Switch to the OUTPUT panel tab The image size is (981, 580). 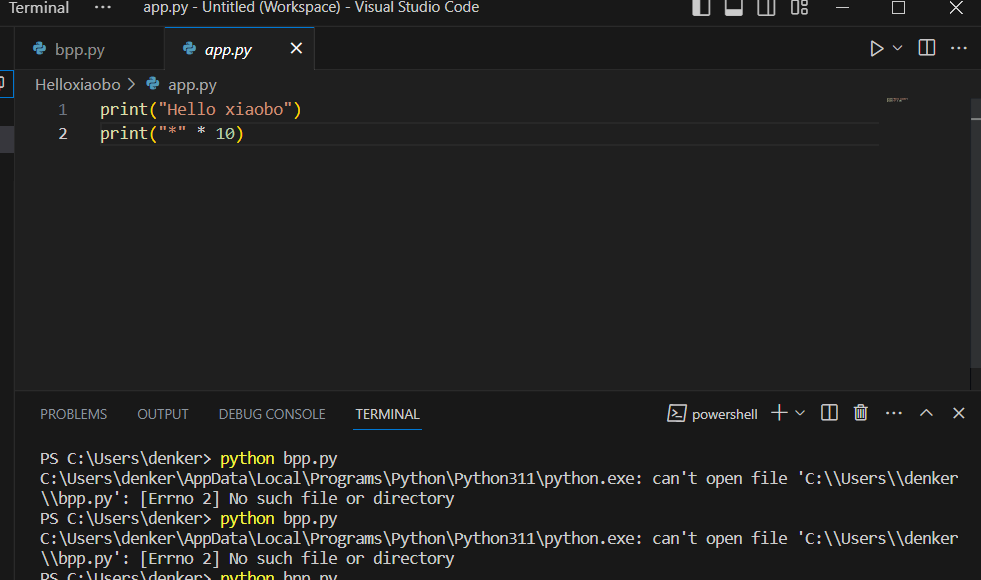[x=163, y=414]
